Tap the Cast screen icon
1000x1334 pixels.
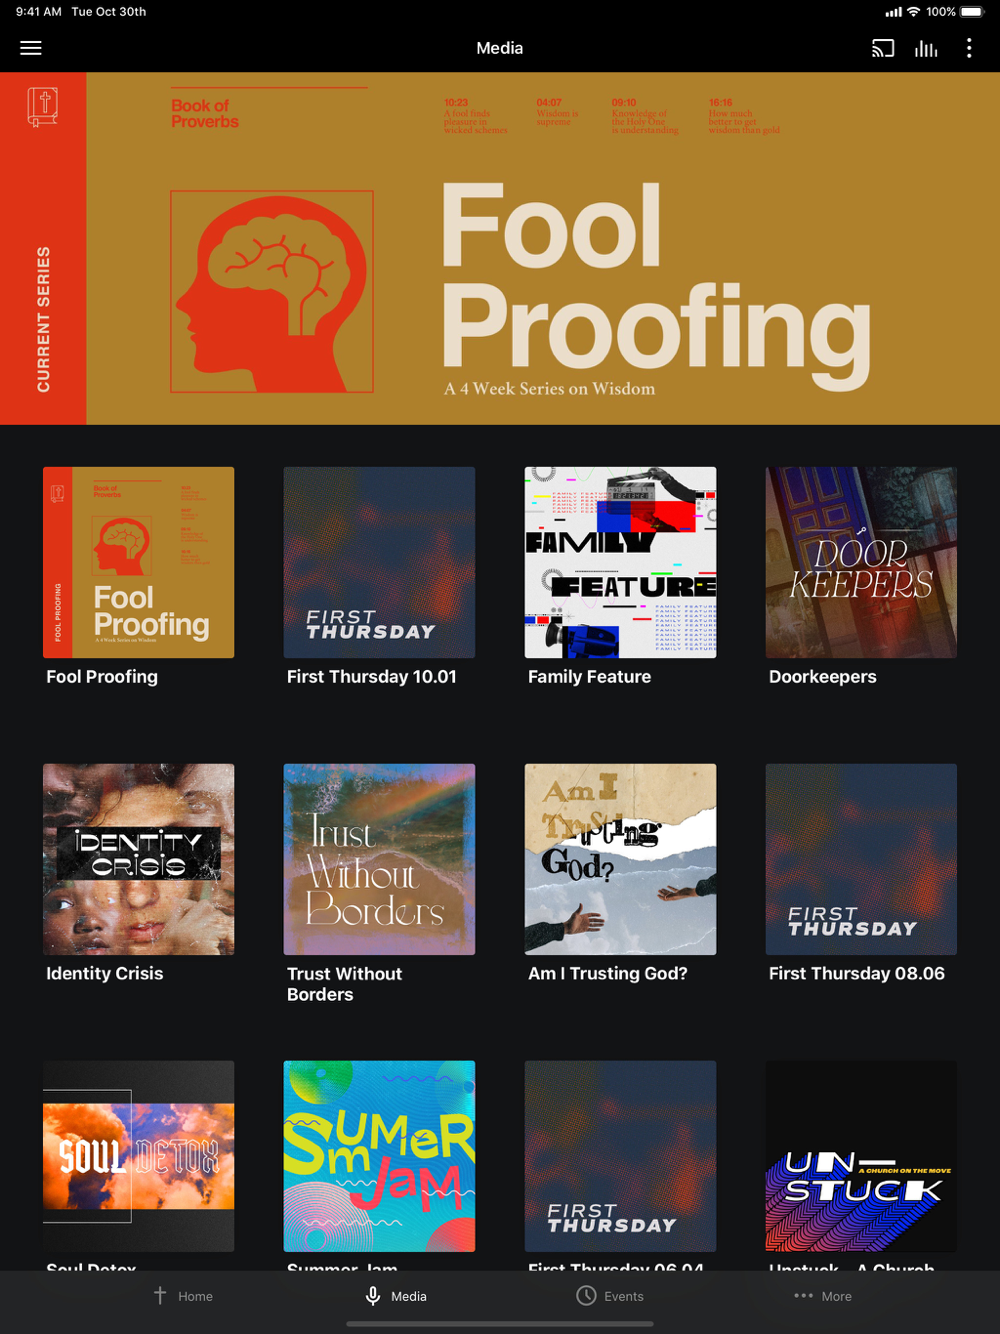[x=883, y=48]
